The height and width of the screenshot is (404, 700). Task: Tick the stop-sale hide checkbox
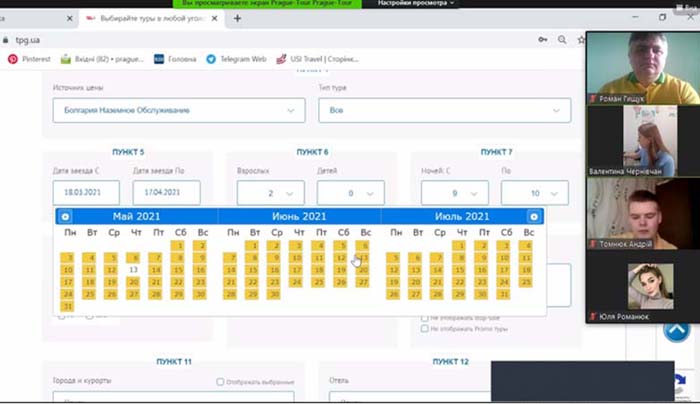[x=425, y=318]
